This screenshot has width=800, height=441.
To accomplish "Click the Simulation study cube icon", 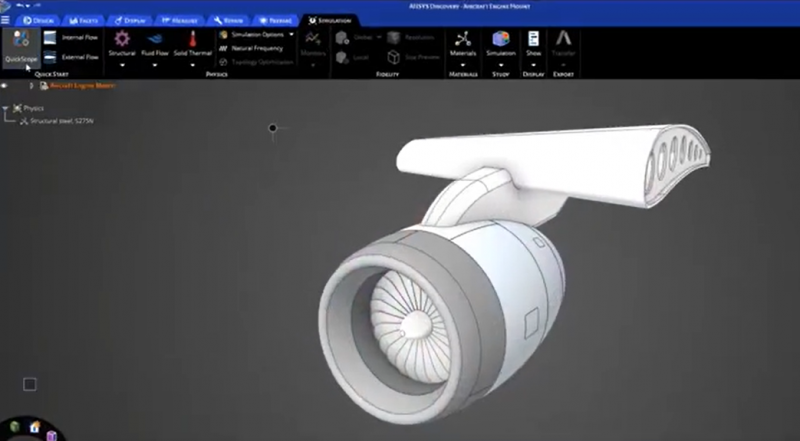I will point(501,39).
